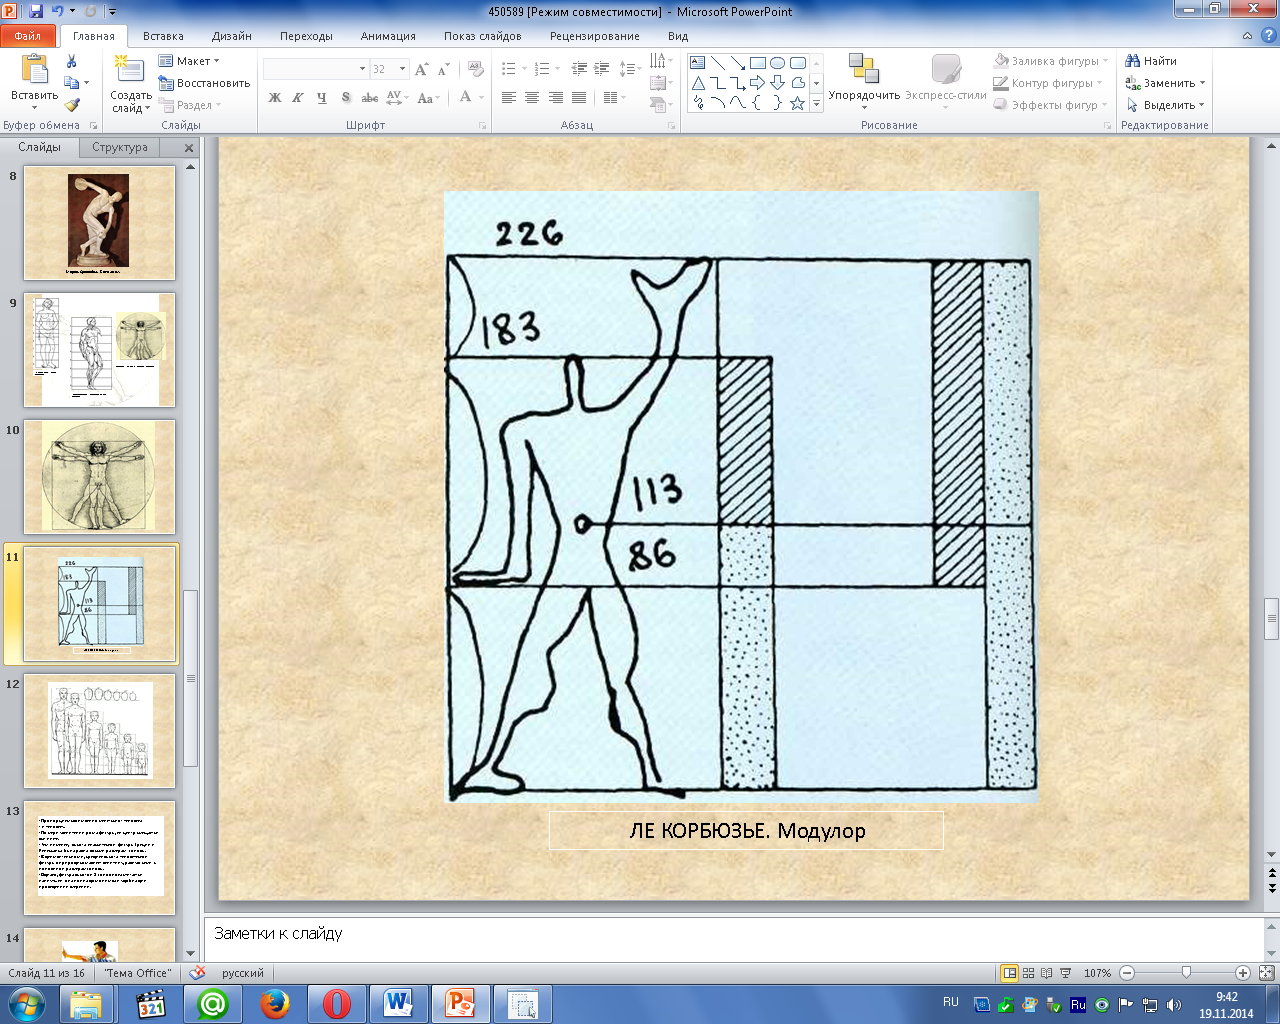Open the font color dropdown arrow
1280x1024 pixels.
tap(481, 97)
